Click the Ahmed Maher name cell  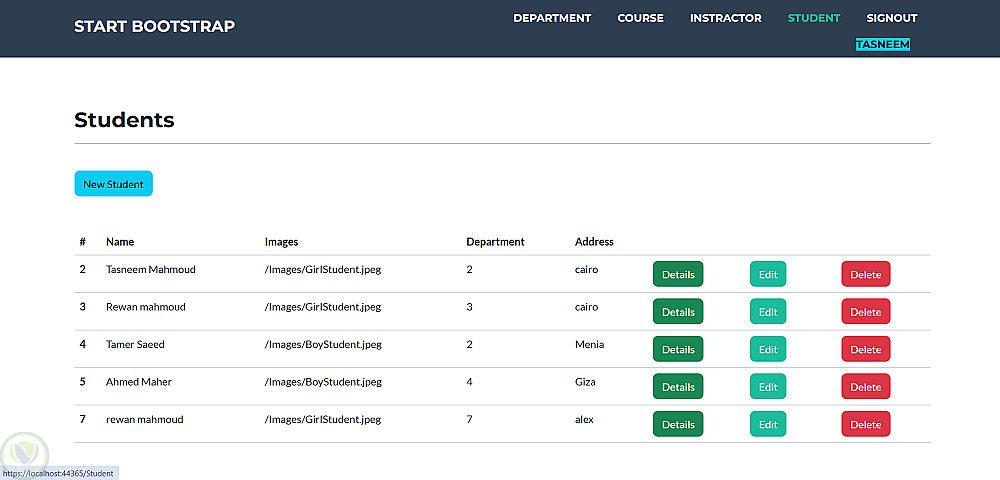pyautogui.click(x=139, y=382)
